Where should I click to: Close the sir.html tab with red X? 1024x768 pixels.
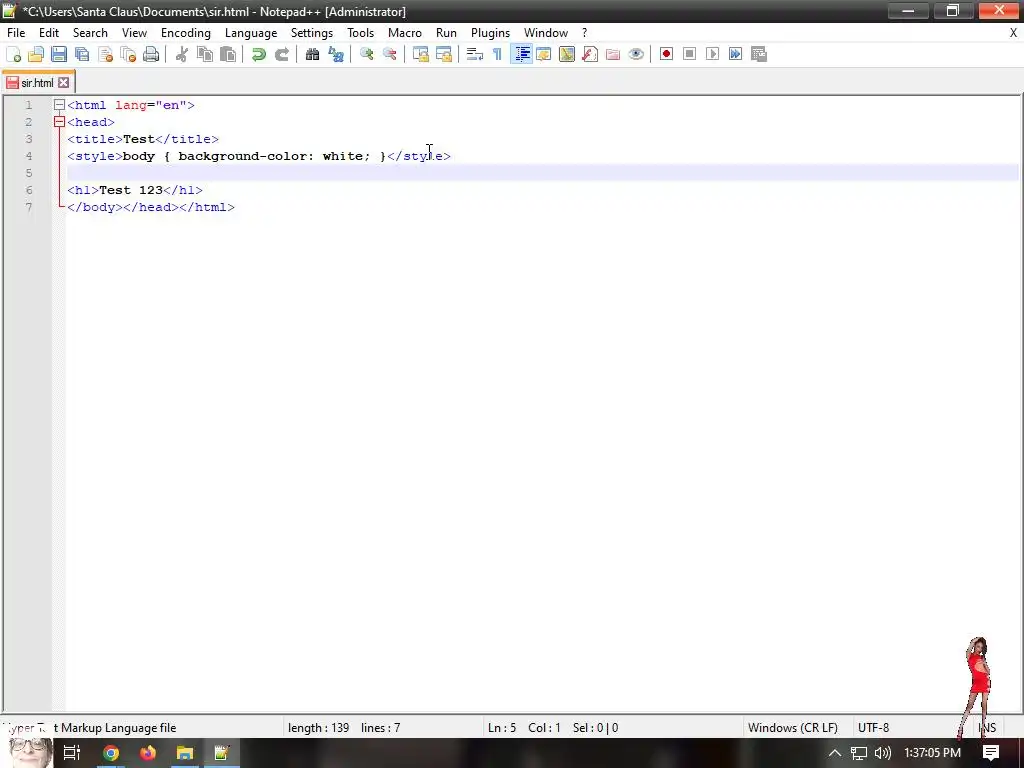pos(63,83)
